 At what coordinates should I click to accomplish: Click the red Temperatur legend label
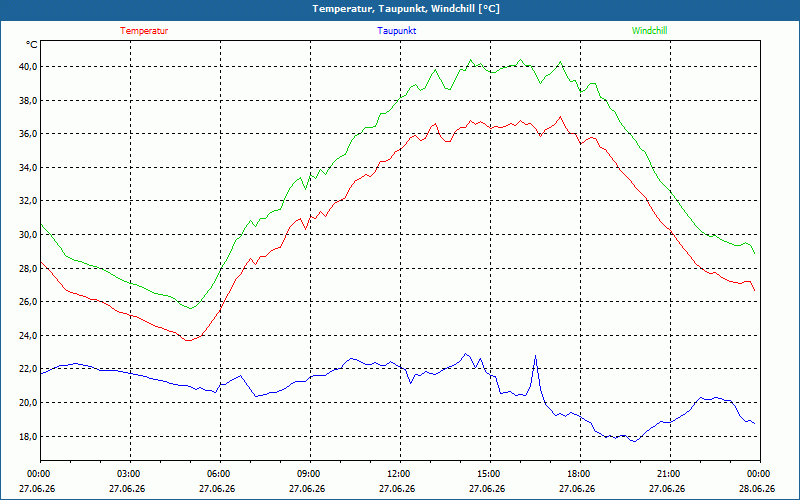[144, 31]
